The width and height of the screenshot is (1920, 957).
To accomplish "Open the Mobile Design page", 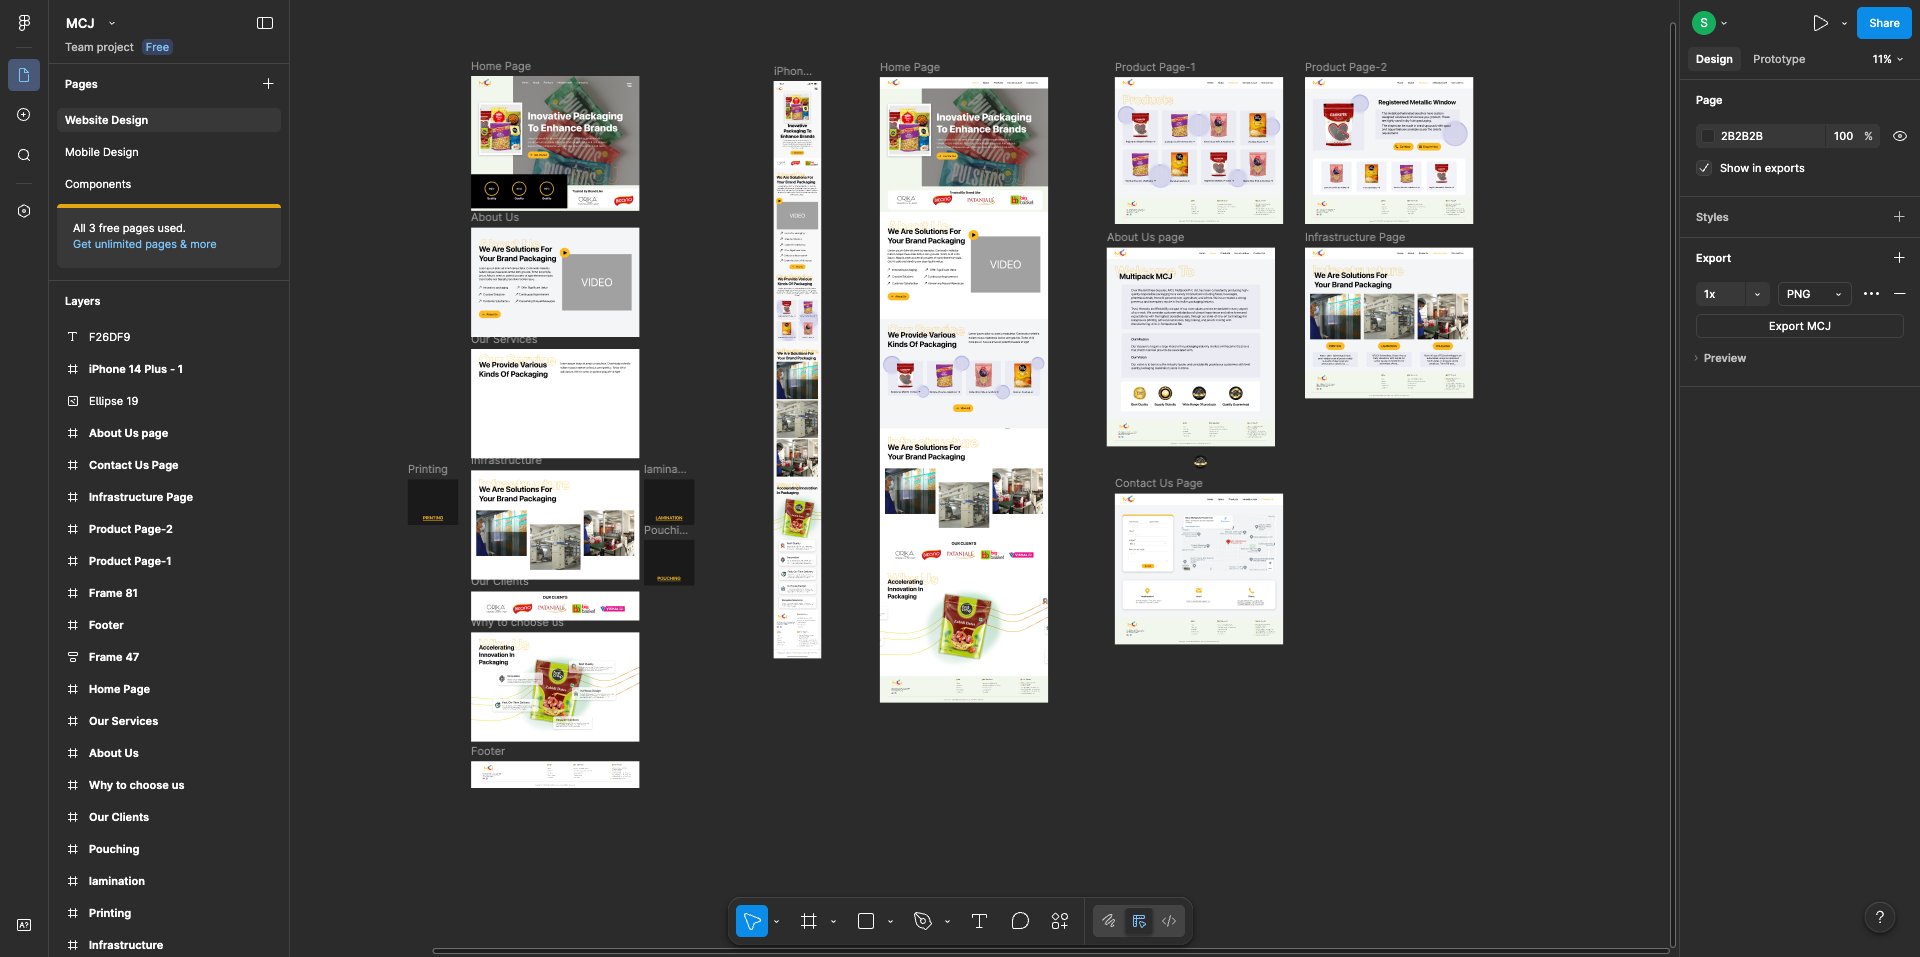I will pos(102,152).
